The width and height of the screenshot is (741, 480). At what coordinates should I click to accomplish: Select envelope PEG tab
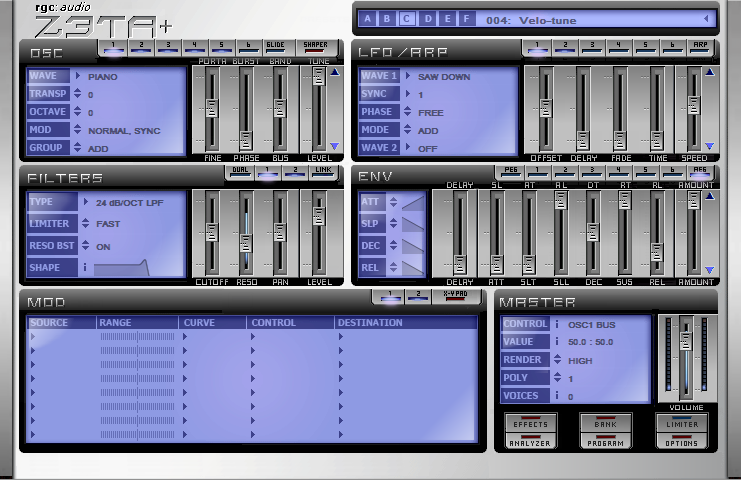click(510, 172)
